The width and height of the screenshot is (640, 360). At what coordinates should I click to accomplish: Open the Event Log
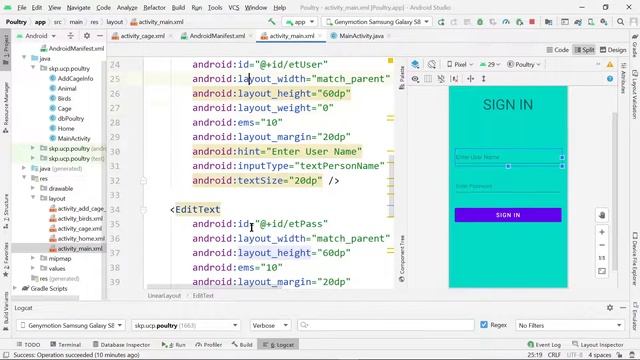click(544, 344)
